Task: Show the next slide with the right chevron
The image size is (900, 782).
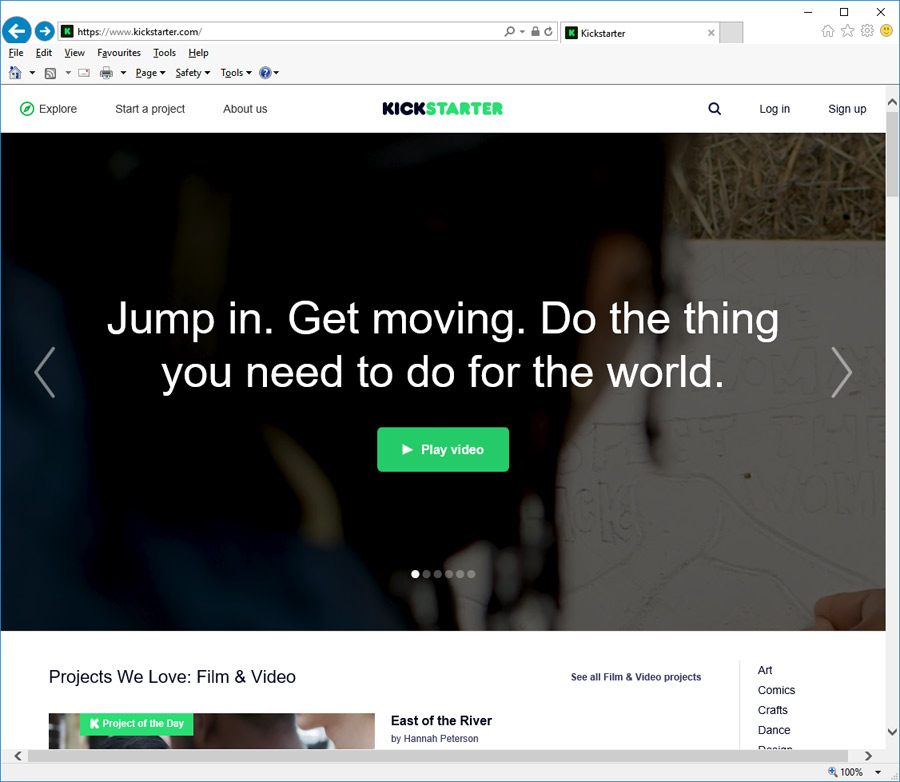Action: coord(841,372)
